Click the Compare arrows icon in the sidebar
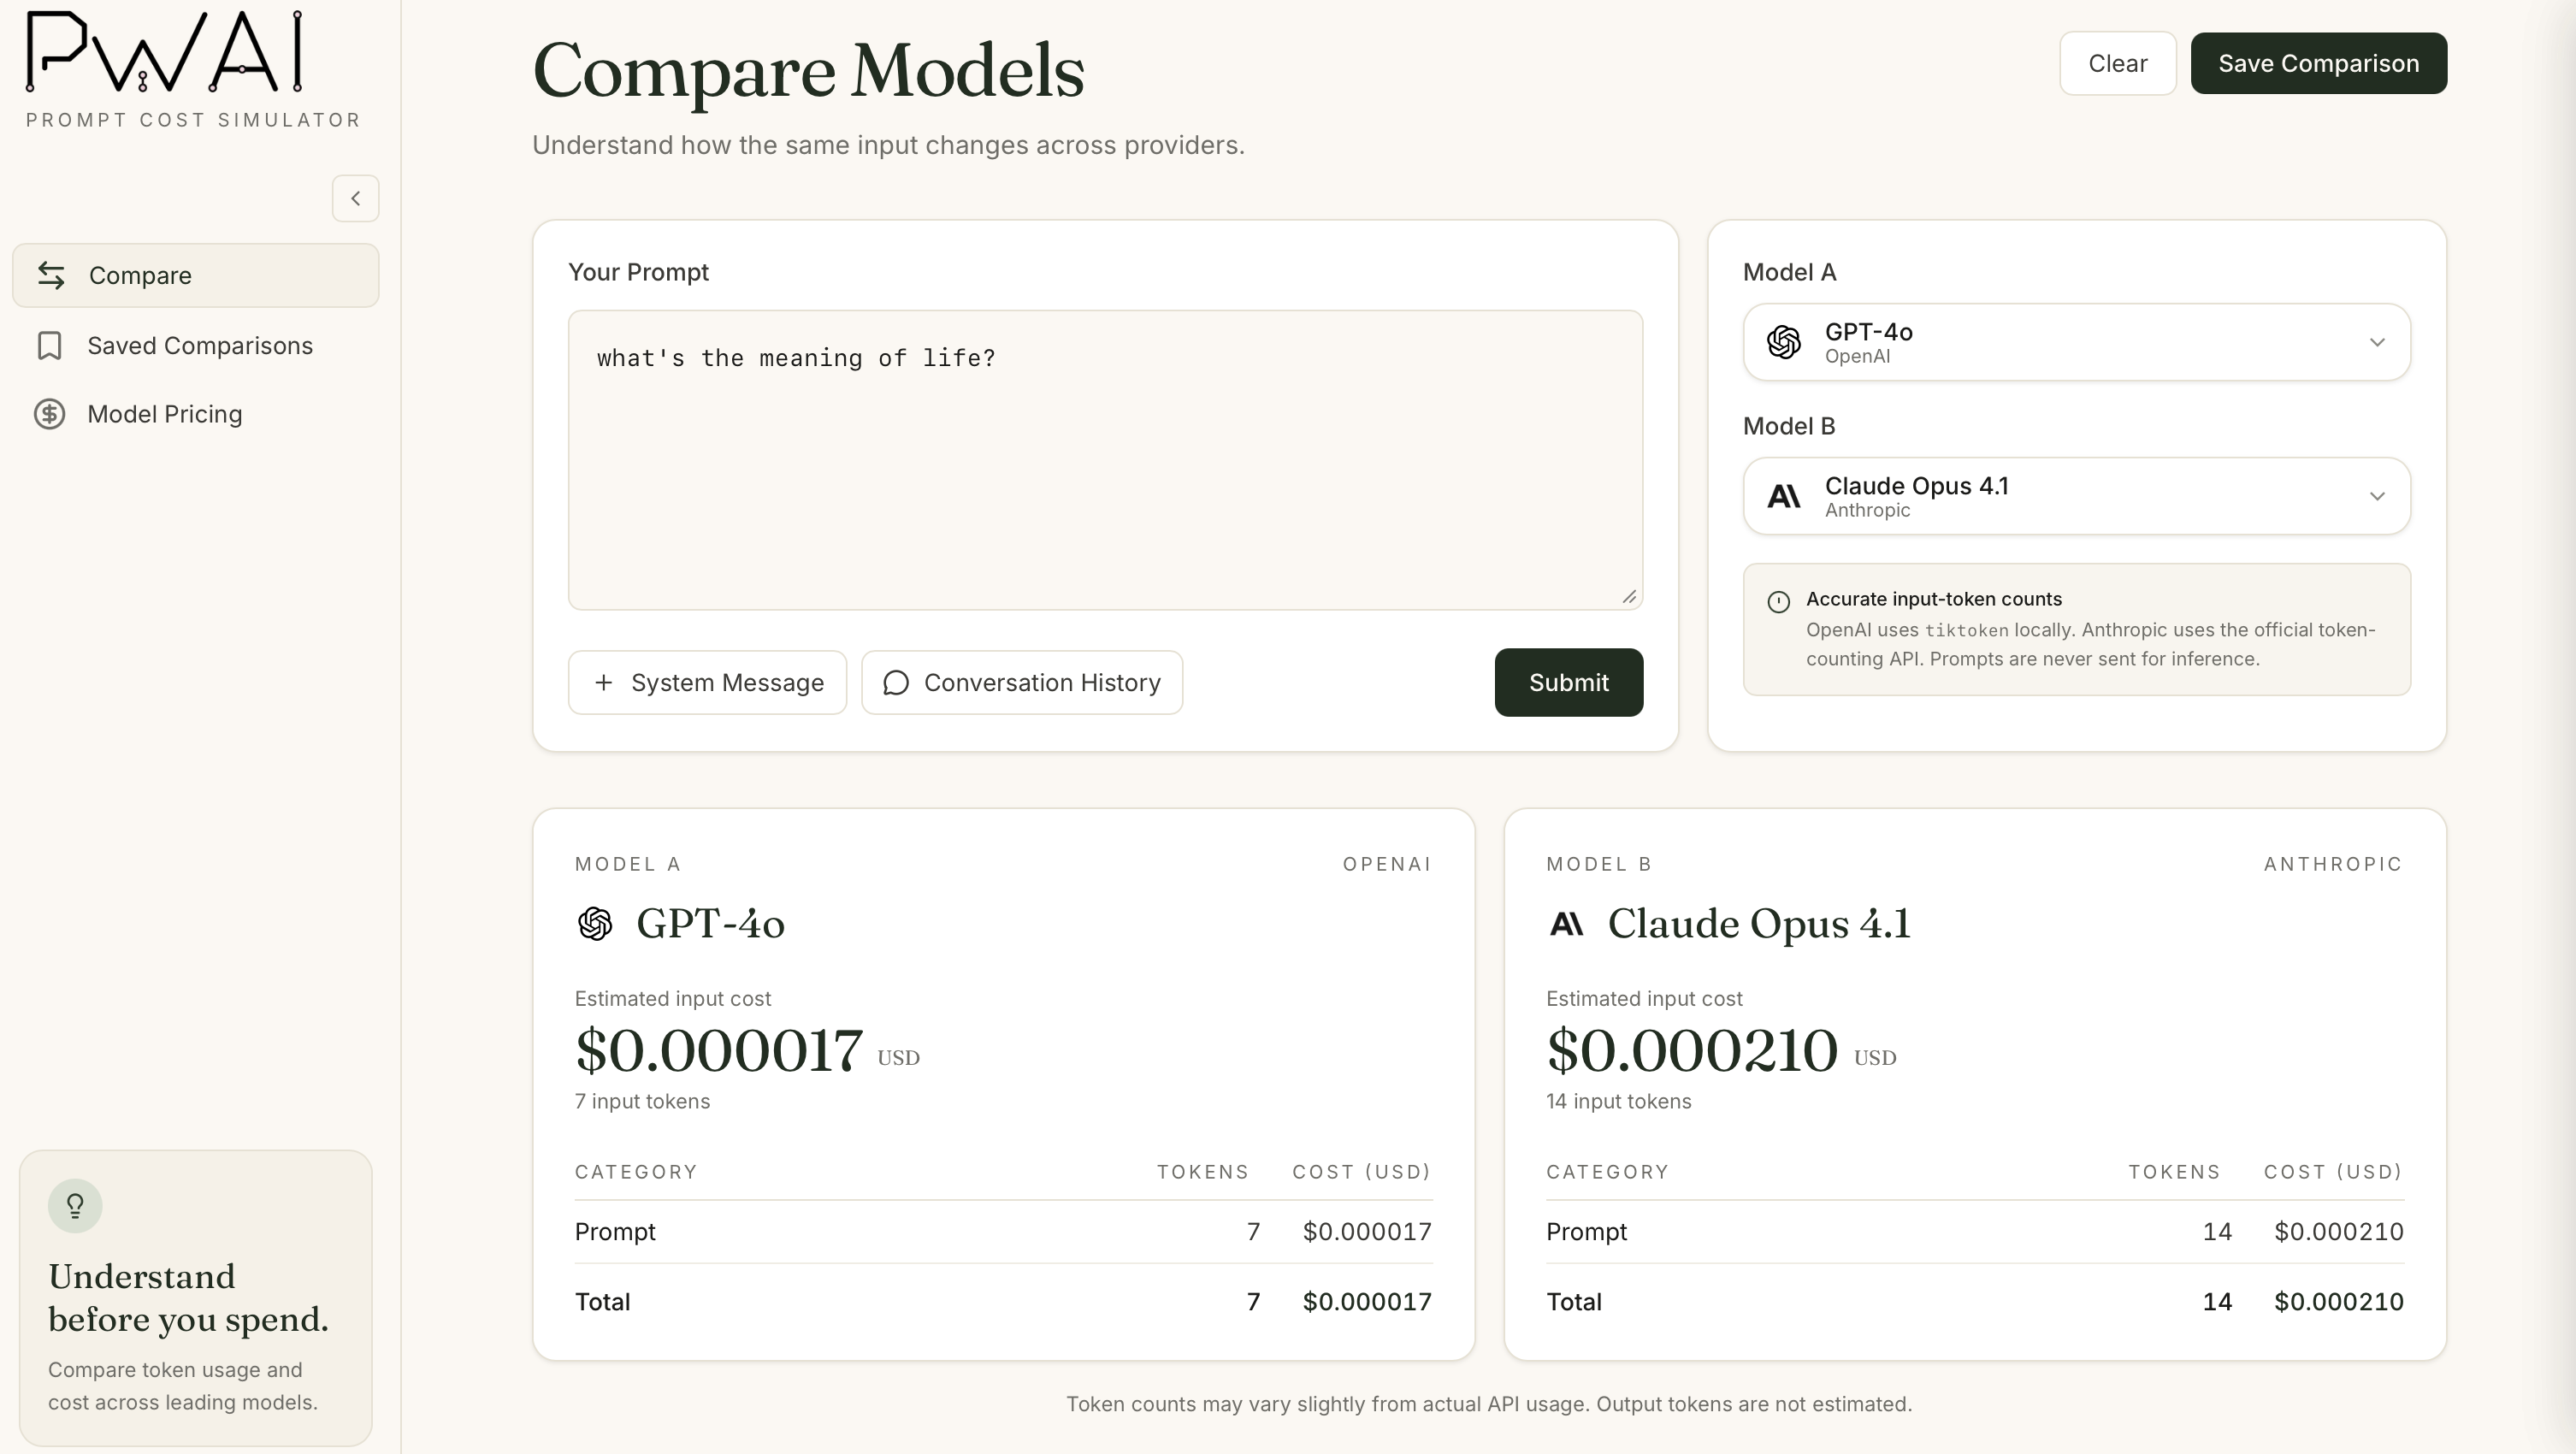The height and width of the screenshot is (1454, 2576). (51, 275)
